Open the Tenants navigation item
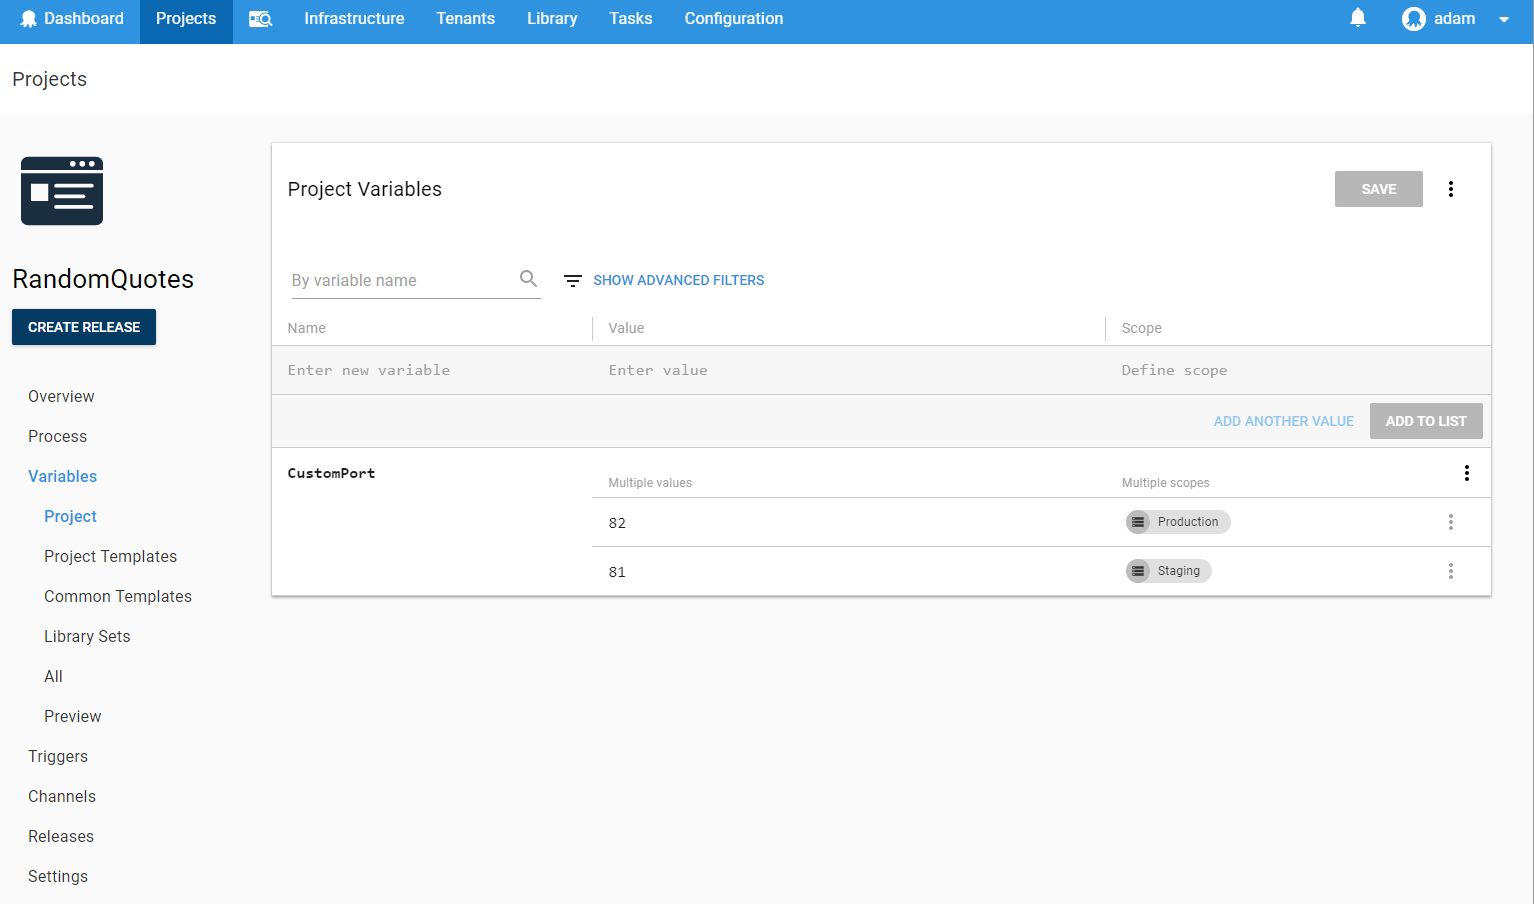 click(x=465, y=18)
